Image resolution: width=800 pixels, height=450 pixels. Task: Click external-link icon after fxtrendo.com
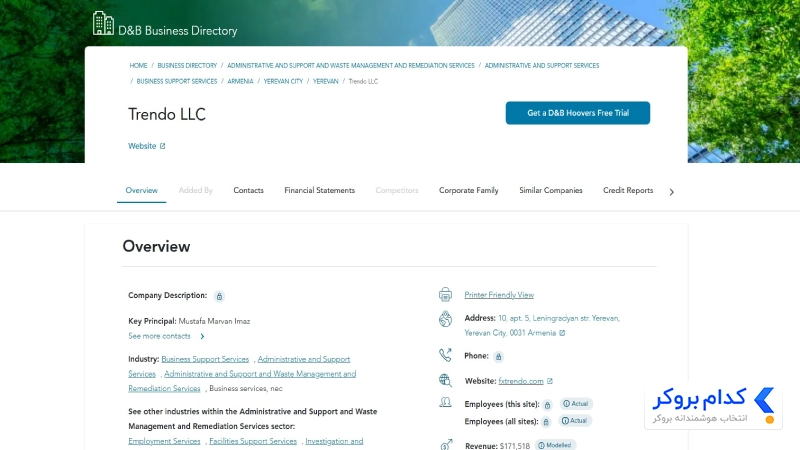(550, 381)
